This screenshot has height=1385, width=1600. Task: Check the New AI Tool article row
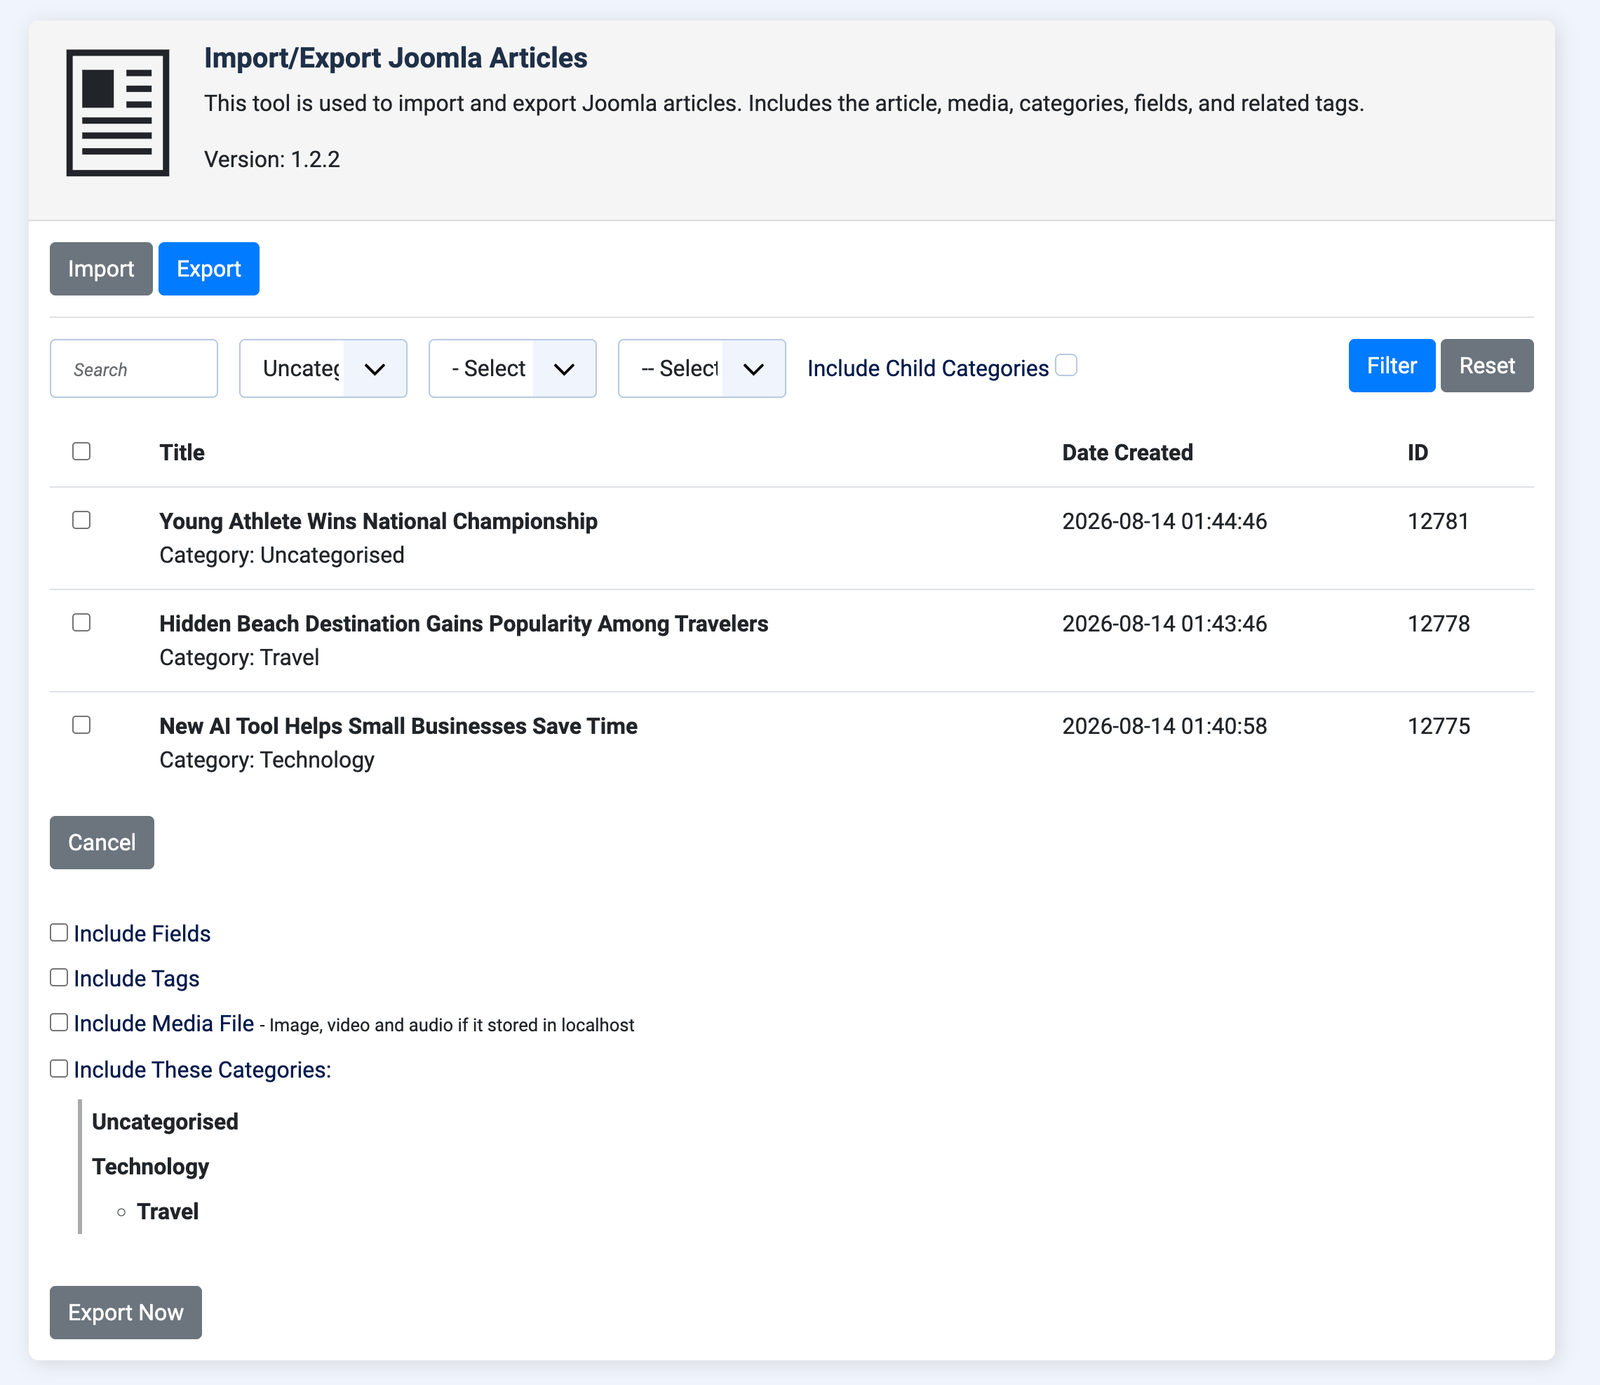[82, 724]
